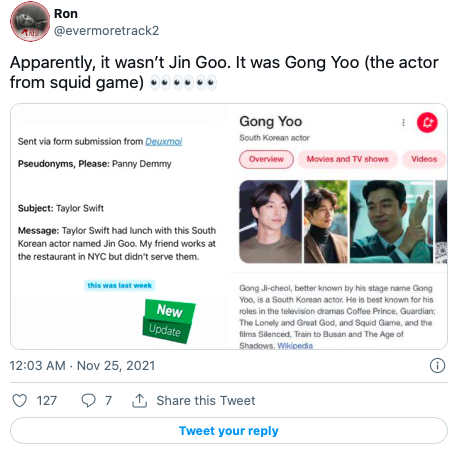457x453 pixels.
Task: Open the Videos tab
Action: [424, 159]
